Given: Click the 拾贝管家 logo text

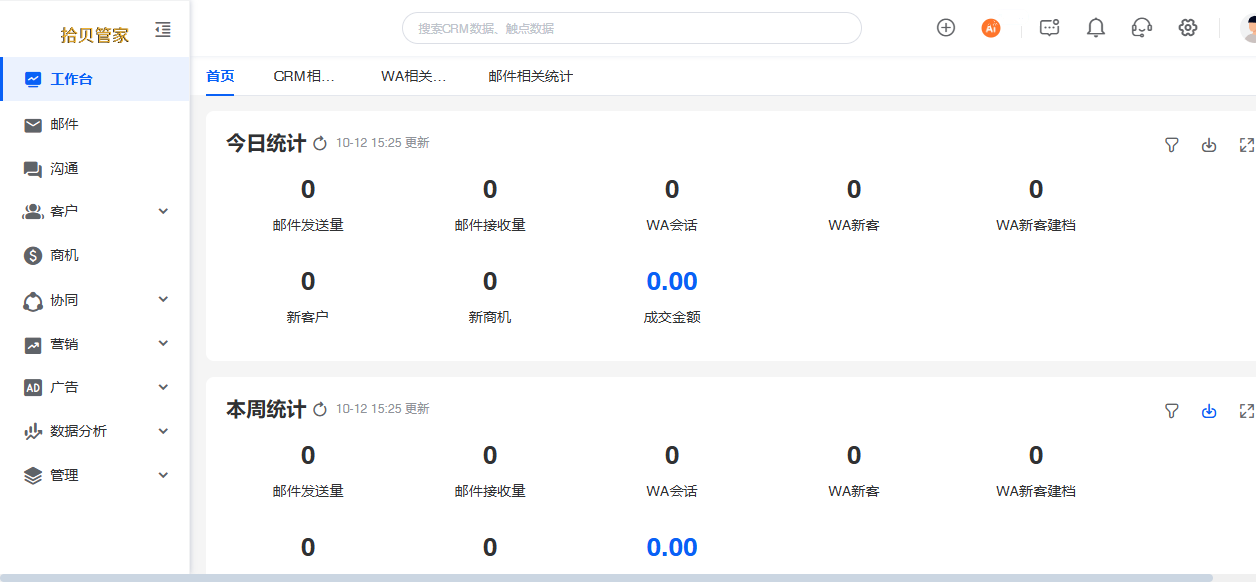Looking at the screenshot, I should tap(95, 35).
